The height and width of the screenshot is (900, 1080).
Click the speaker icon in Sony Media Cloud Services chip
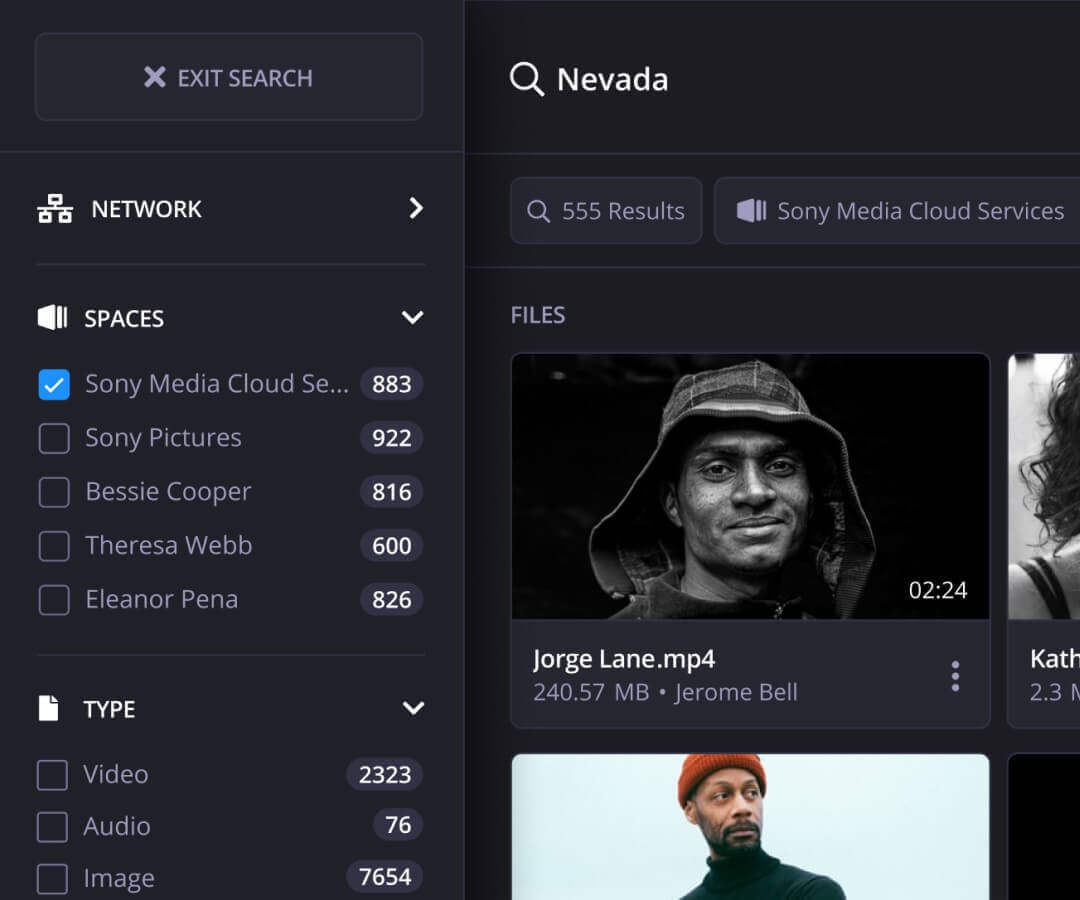(x=751, y=211)
